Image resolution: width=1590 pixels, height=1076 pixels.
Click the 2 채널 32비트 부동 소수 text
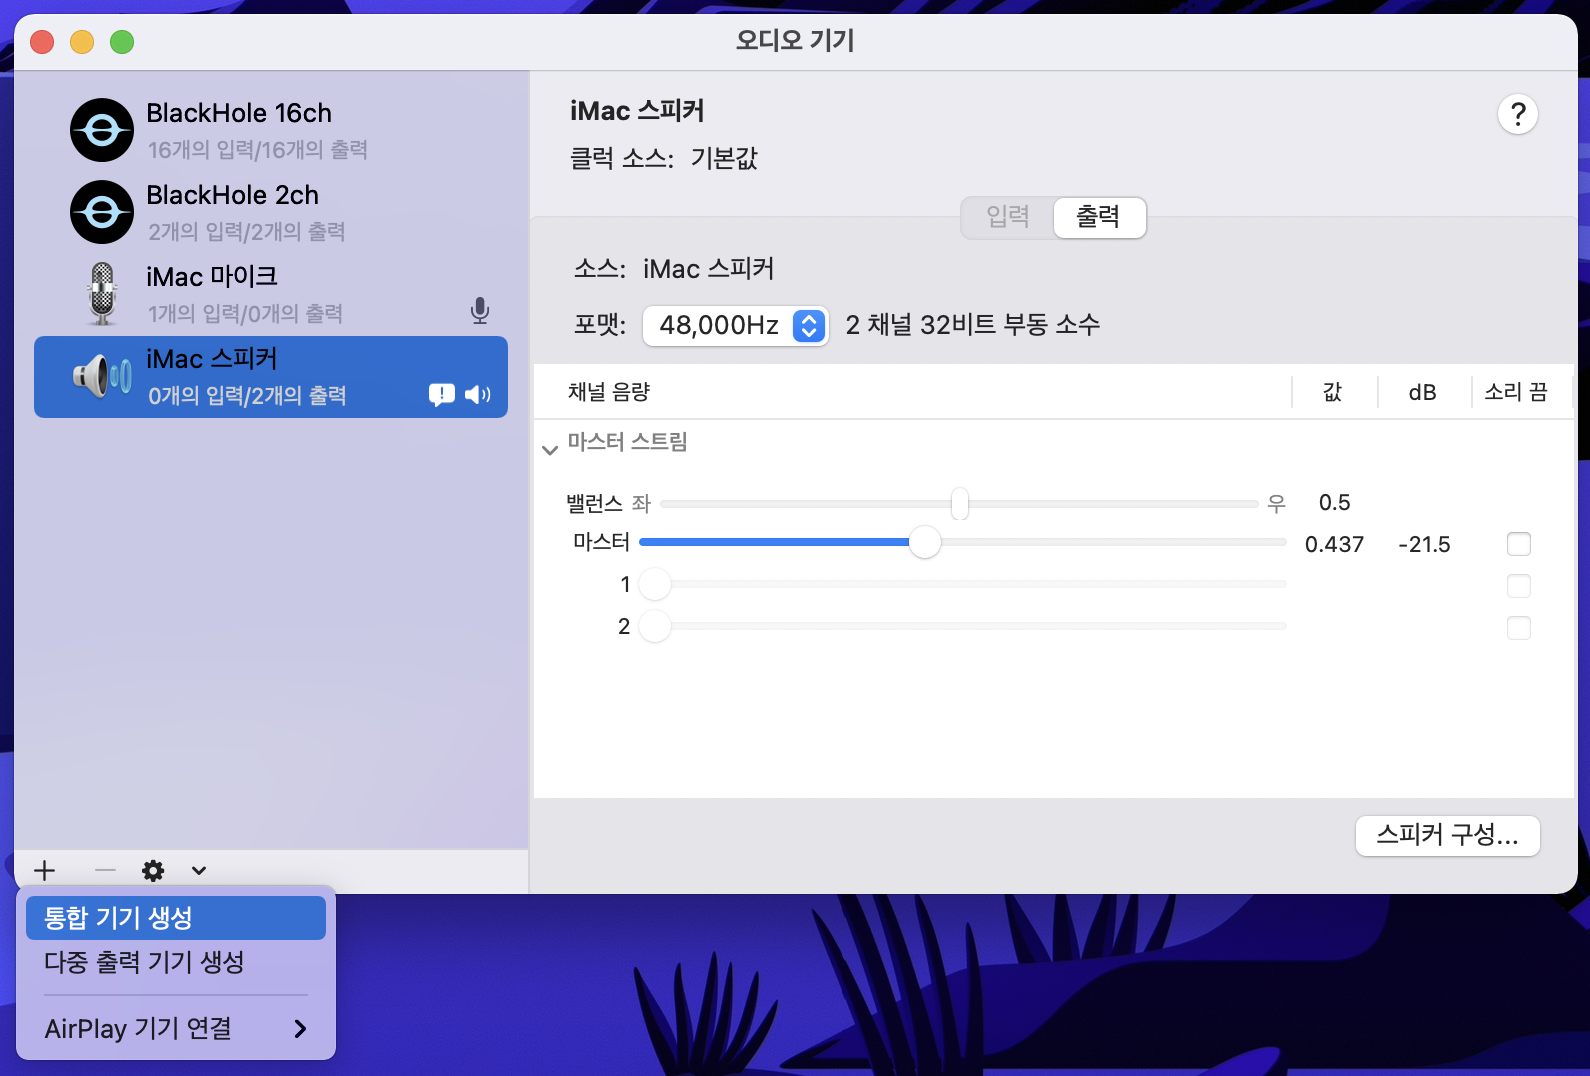[973, 325]
